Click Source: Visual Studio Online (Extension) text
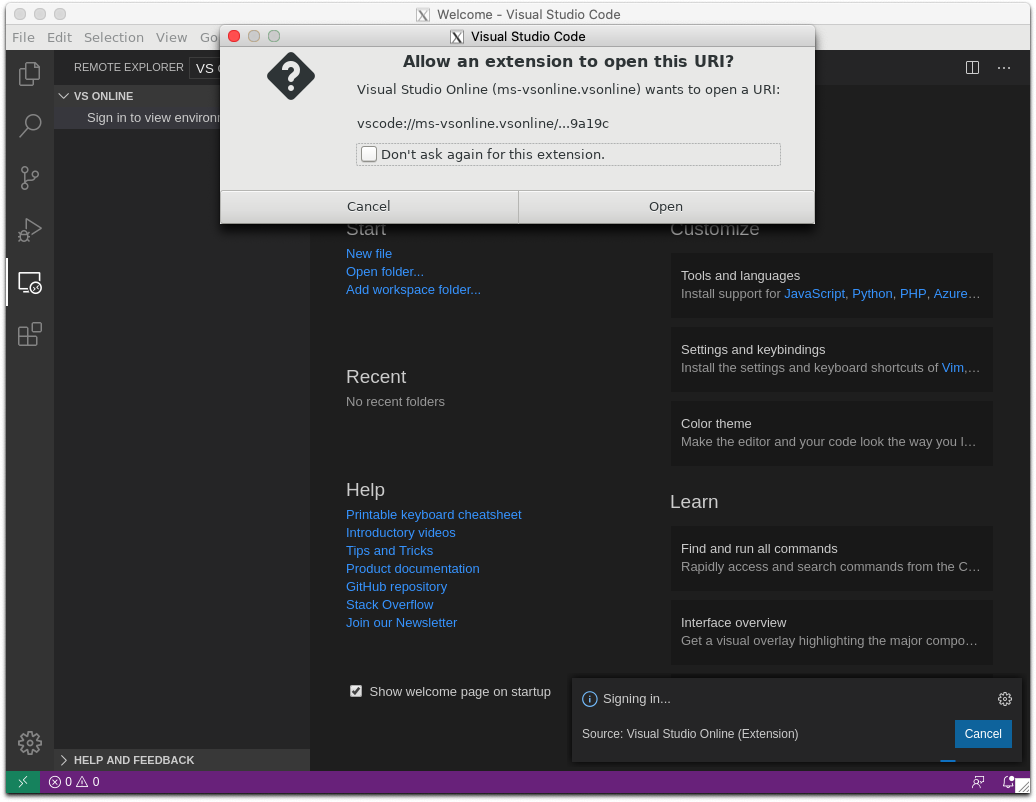 point(690,733)
